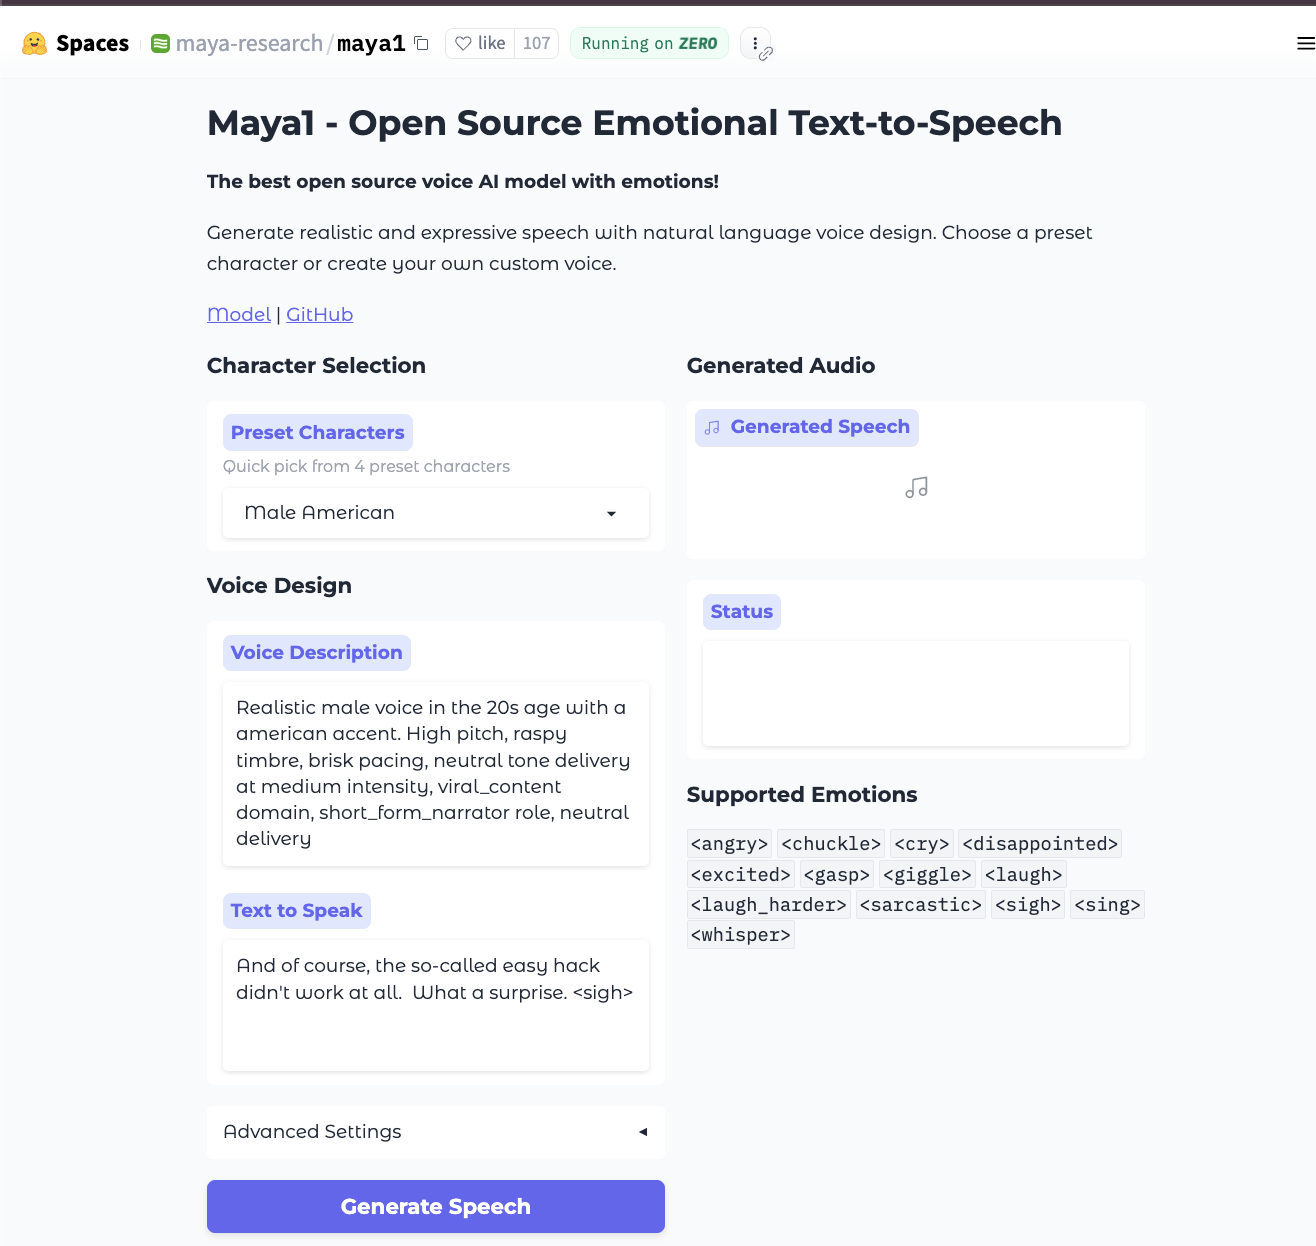Open the hamburger menu at top right
Screen dimensions: 1316x1246
point(1305,43)
